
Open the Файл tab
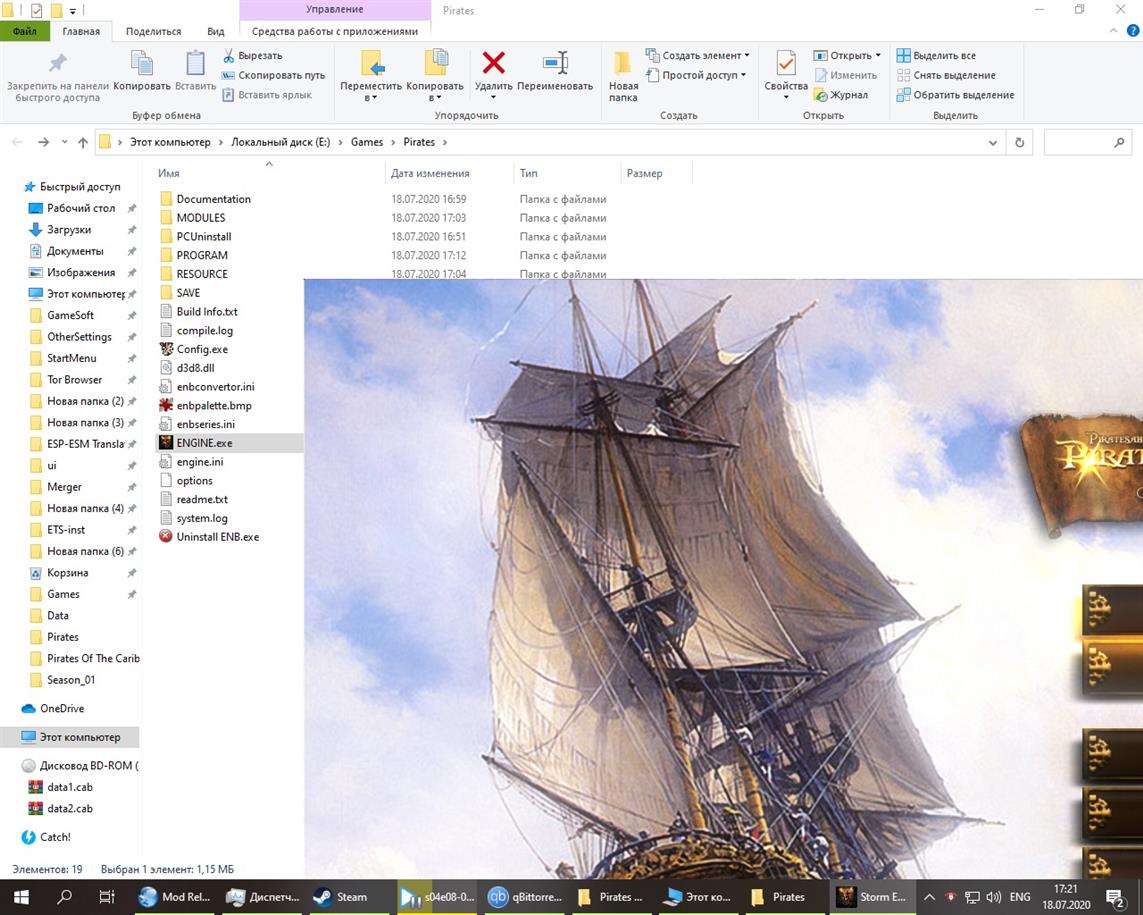coord(25,31)
